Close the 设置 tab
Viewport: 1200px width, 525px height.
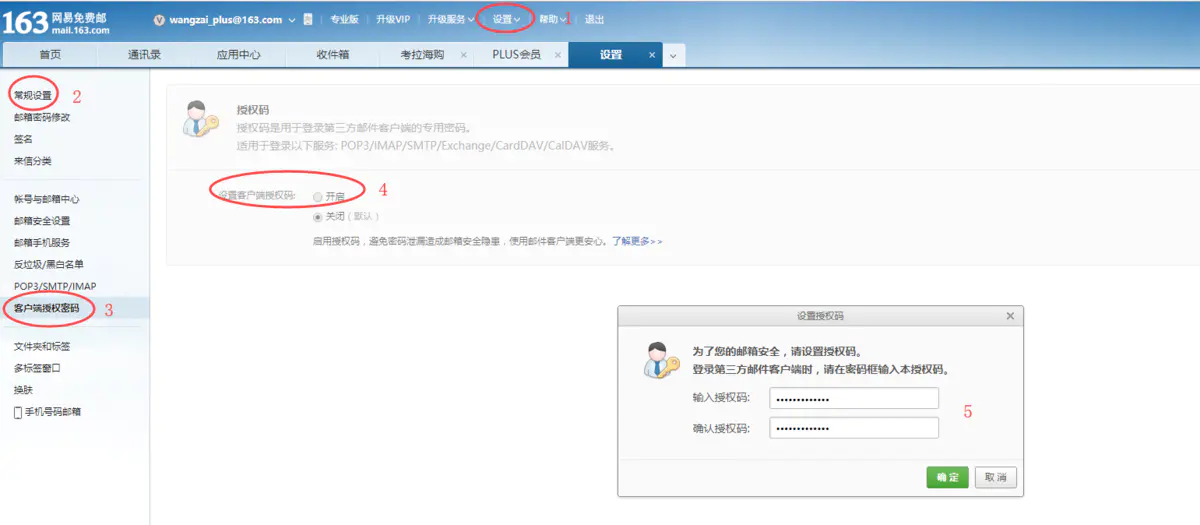[x=652, y=55]
